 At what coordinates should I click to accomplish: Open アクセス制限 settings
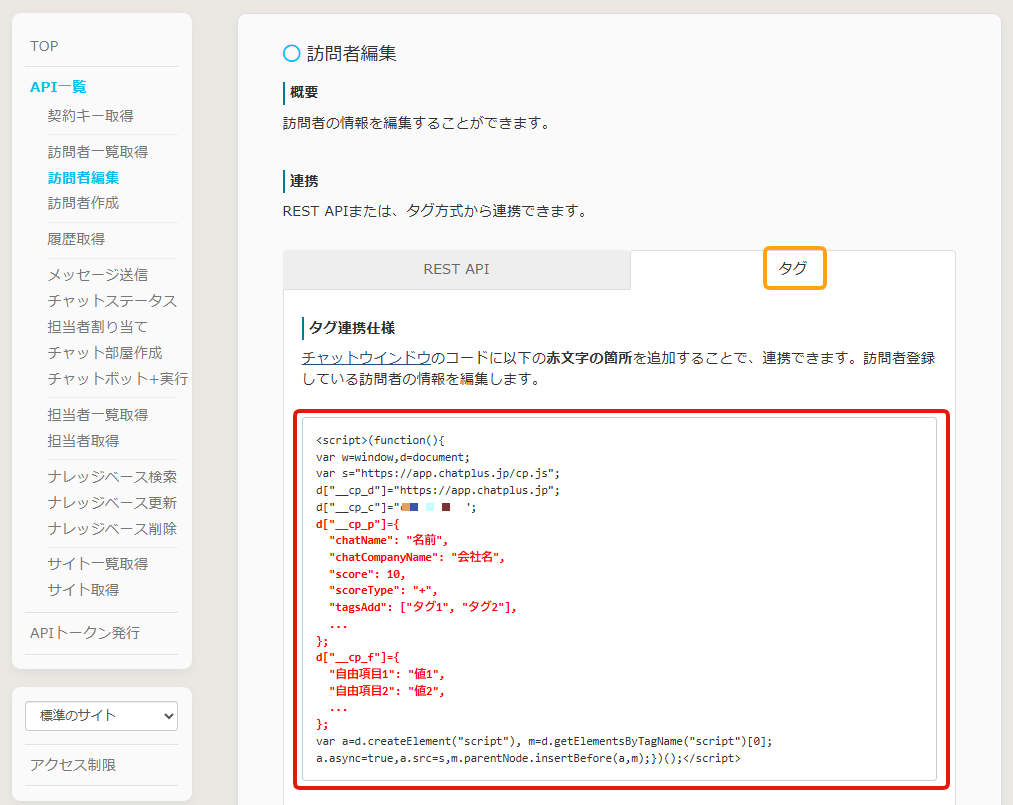coord(73,765)
